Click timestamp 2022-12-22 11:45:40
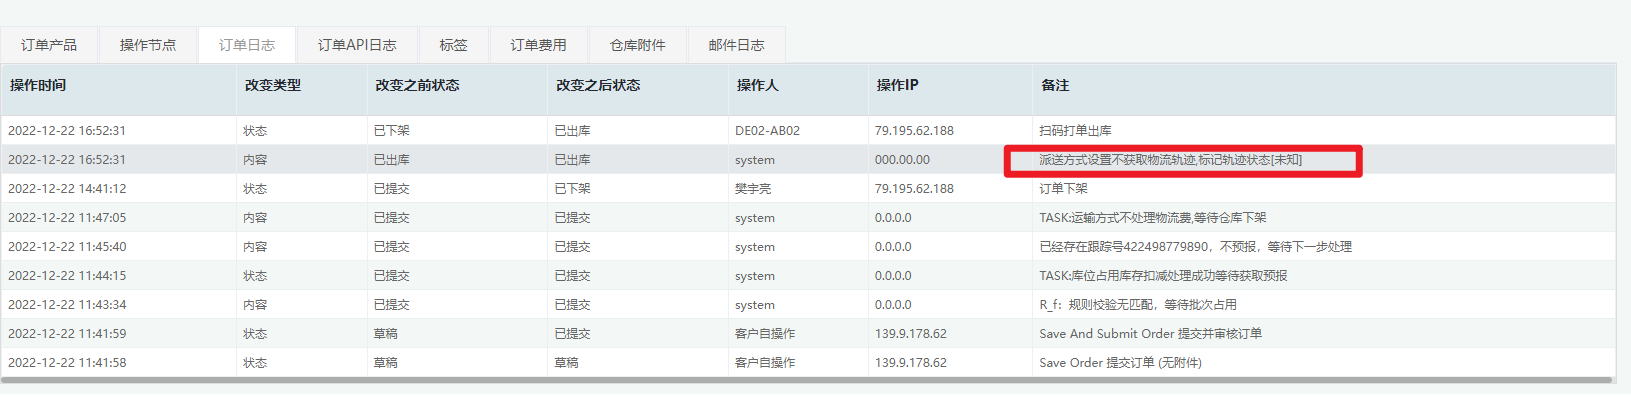Screen dimensions: 1631x398 67,247
